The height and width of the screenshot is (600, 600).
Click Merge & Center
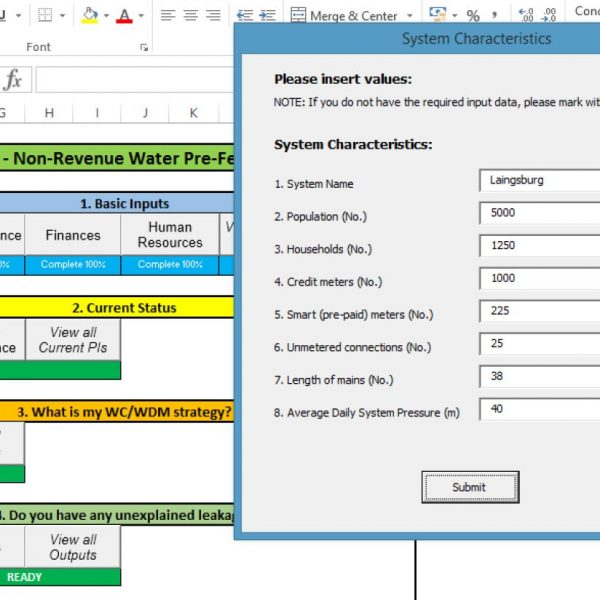(344, 16)
